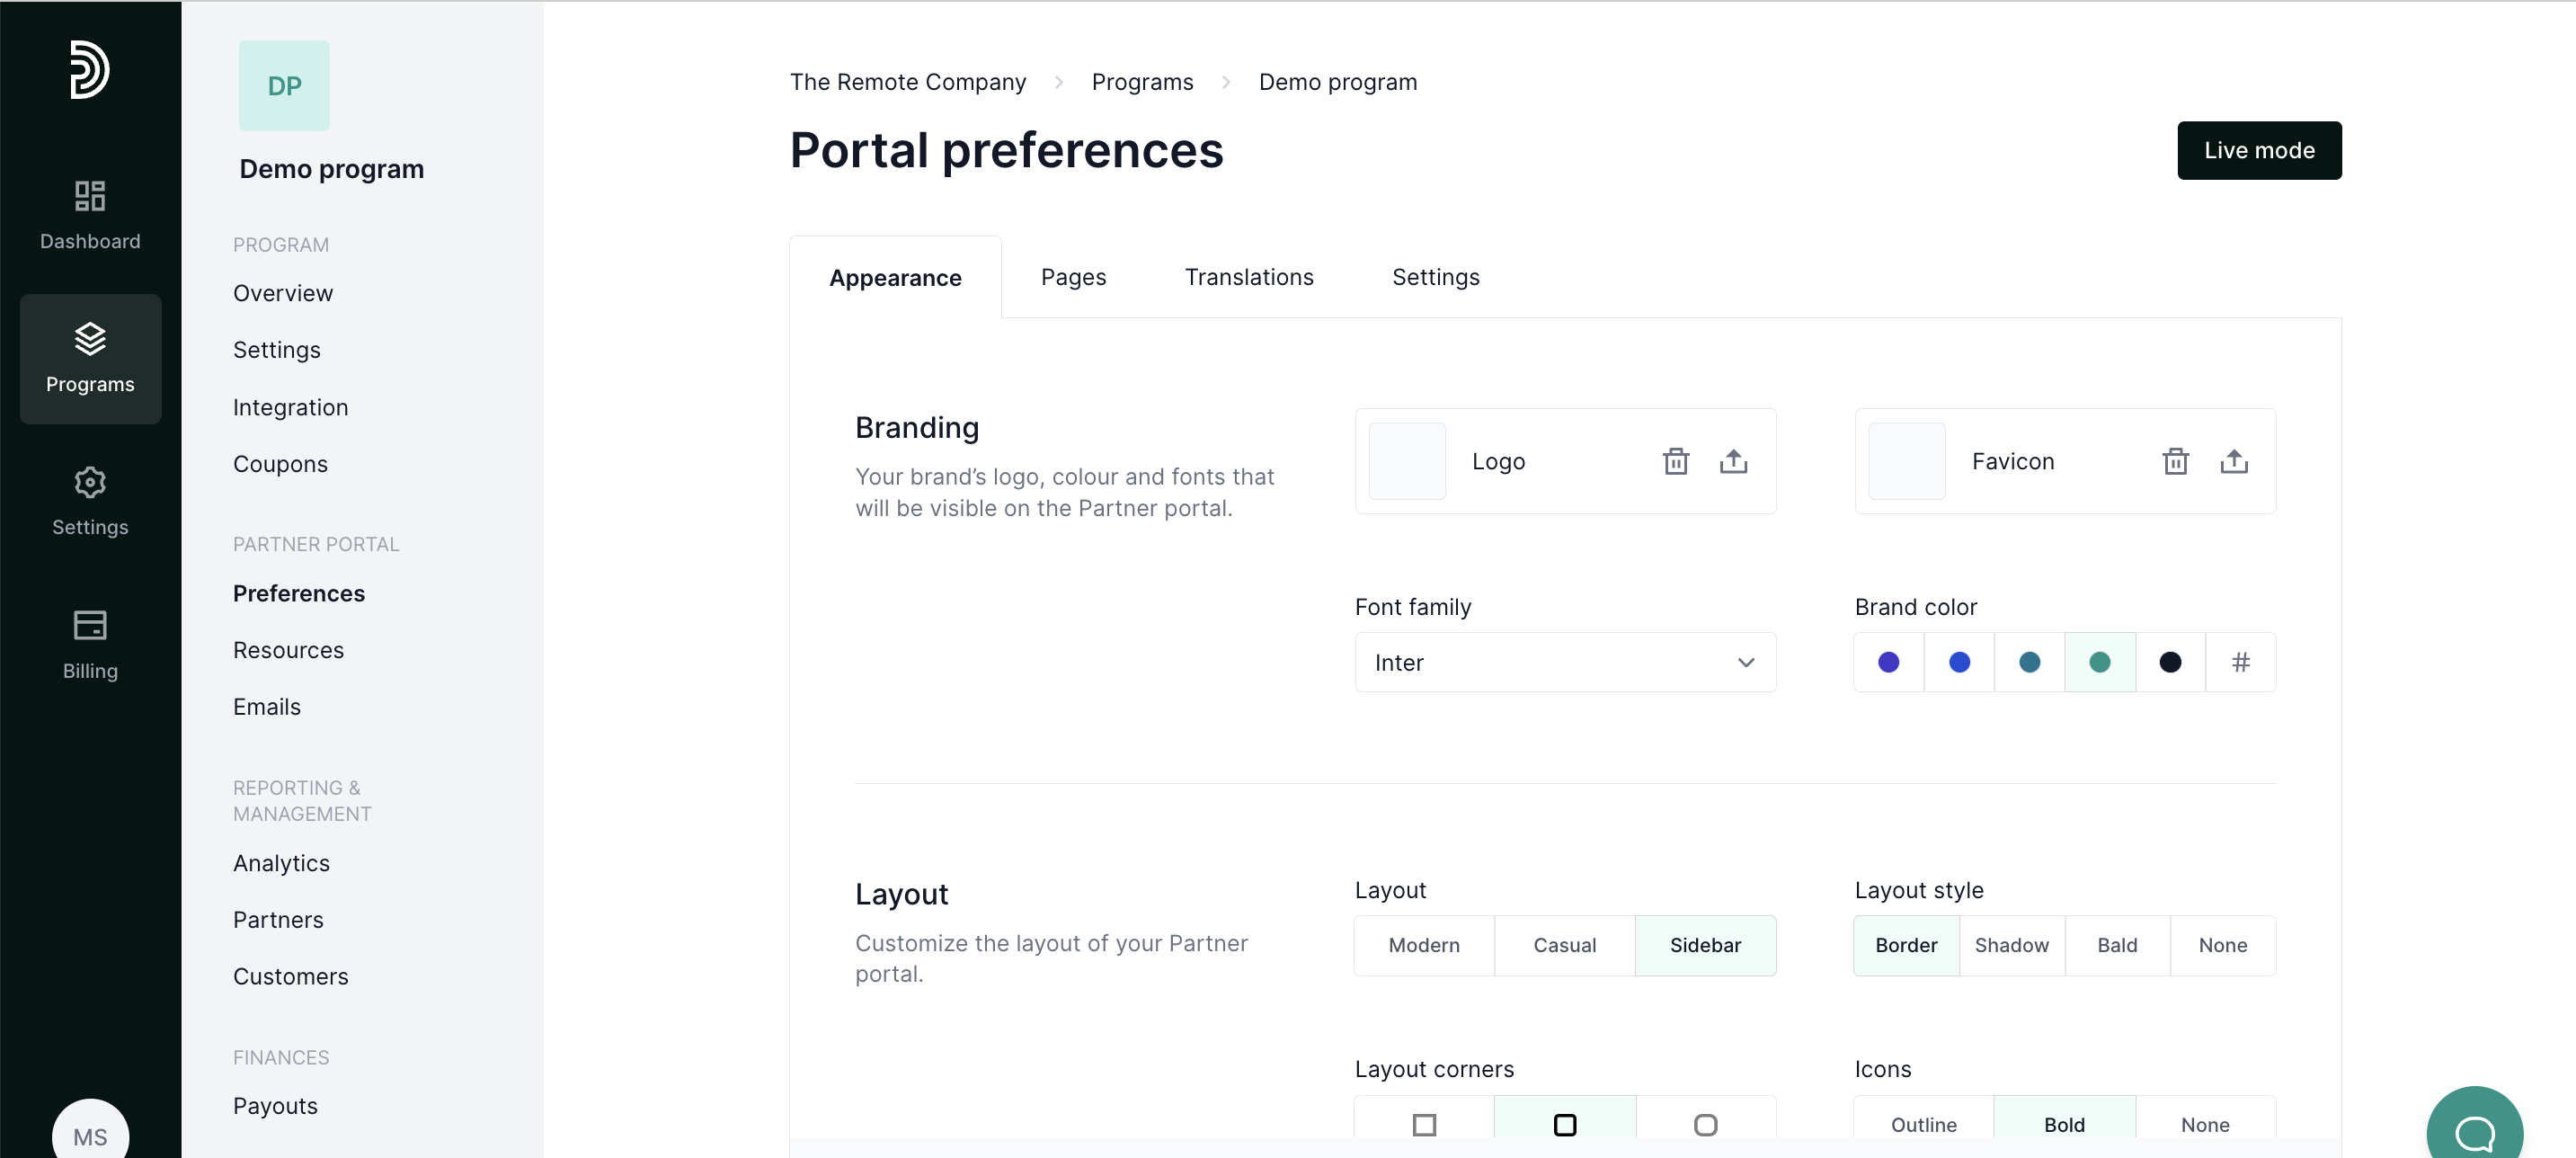Screen dimensions: 2576x1158
Task: Select the Modern layout option
Action: 1424,945
